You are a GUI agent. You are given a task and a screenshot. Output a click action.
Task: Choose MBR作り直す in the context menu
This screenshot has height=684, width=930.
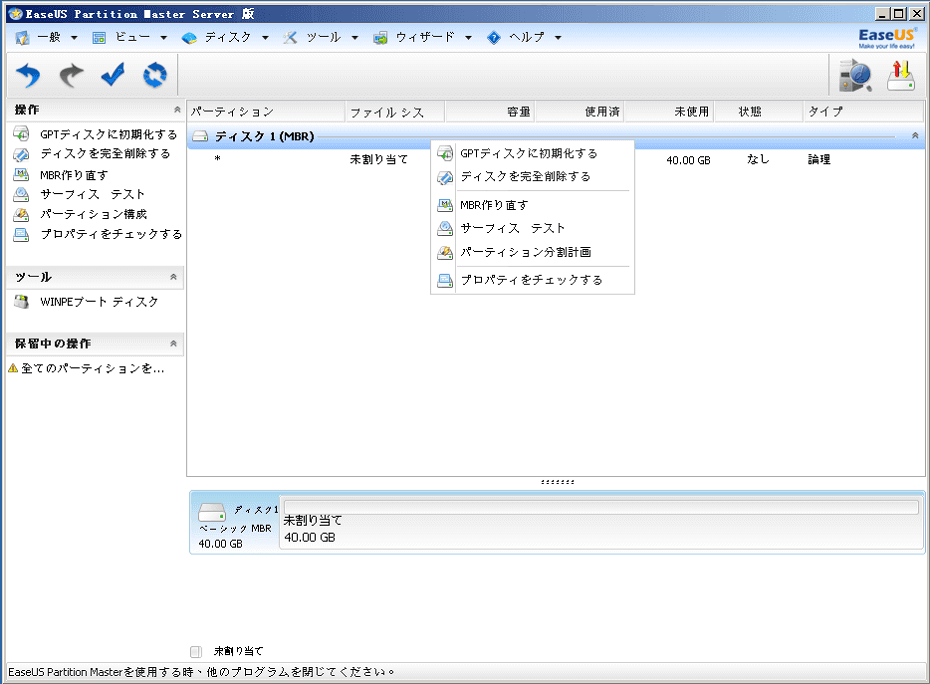pyautogui.click(x=494, y=205)
